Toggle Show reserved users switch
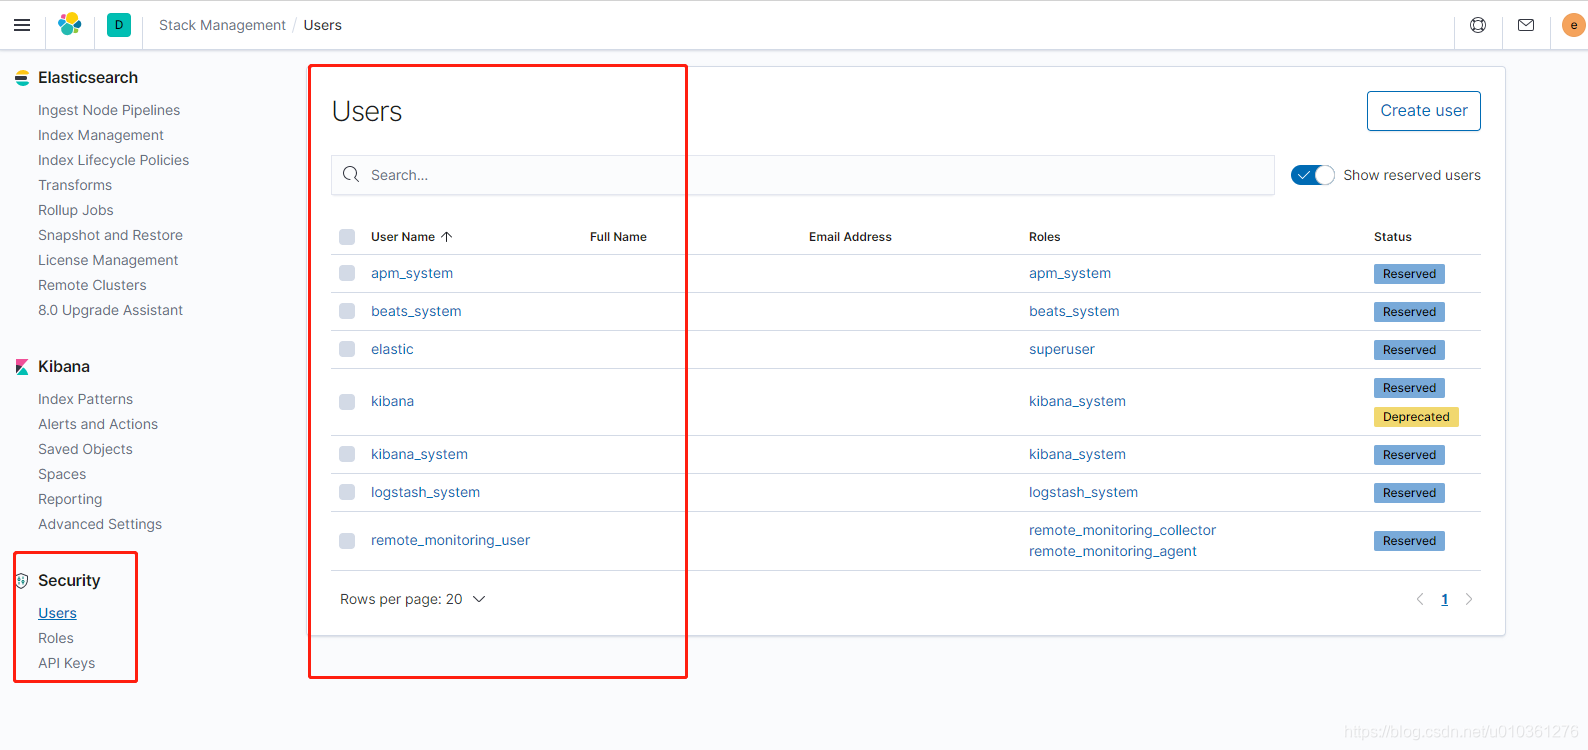 pos(1312,175)
